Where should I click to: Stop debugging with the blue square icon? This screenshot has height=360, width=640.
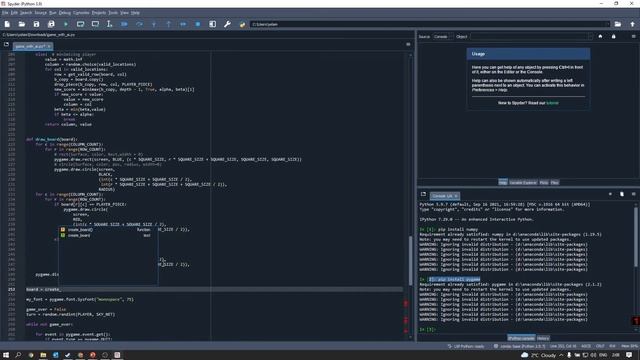(x=198, y=24)
